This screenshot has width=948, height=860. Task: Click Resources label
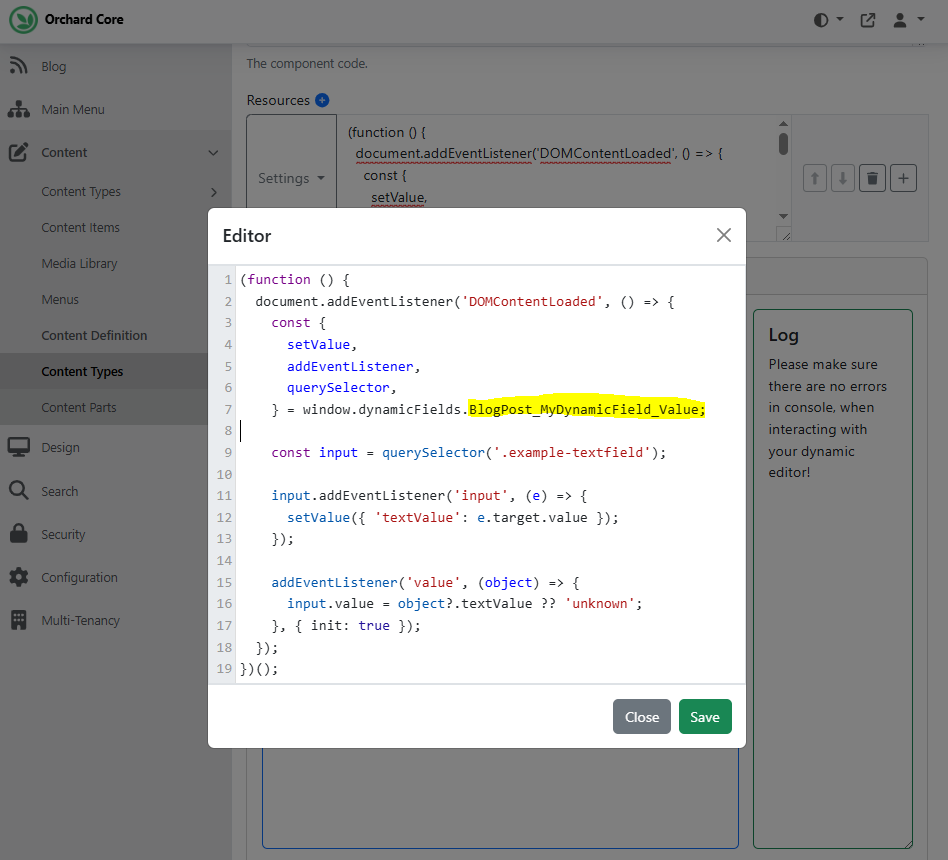[x=278, y=100]
